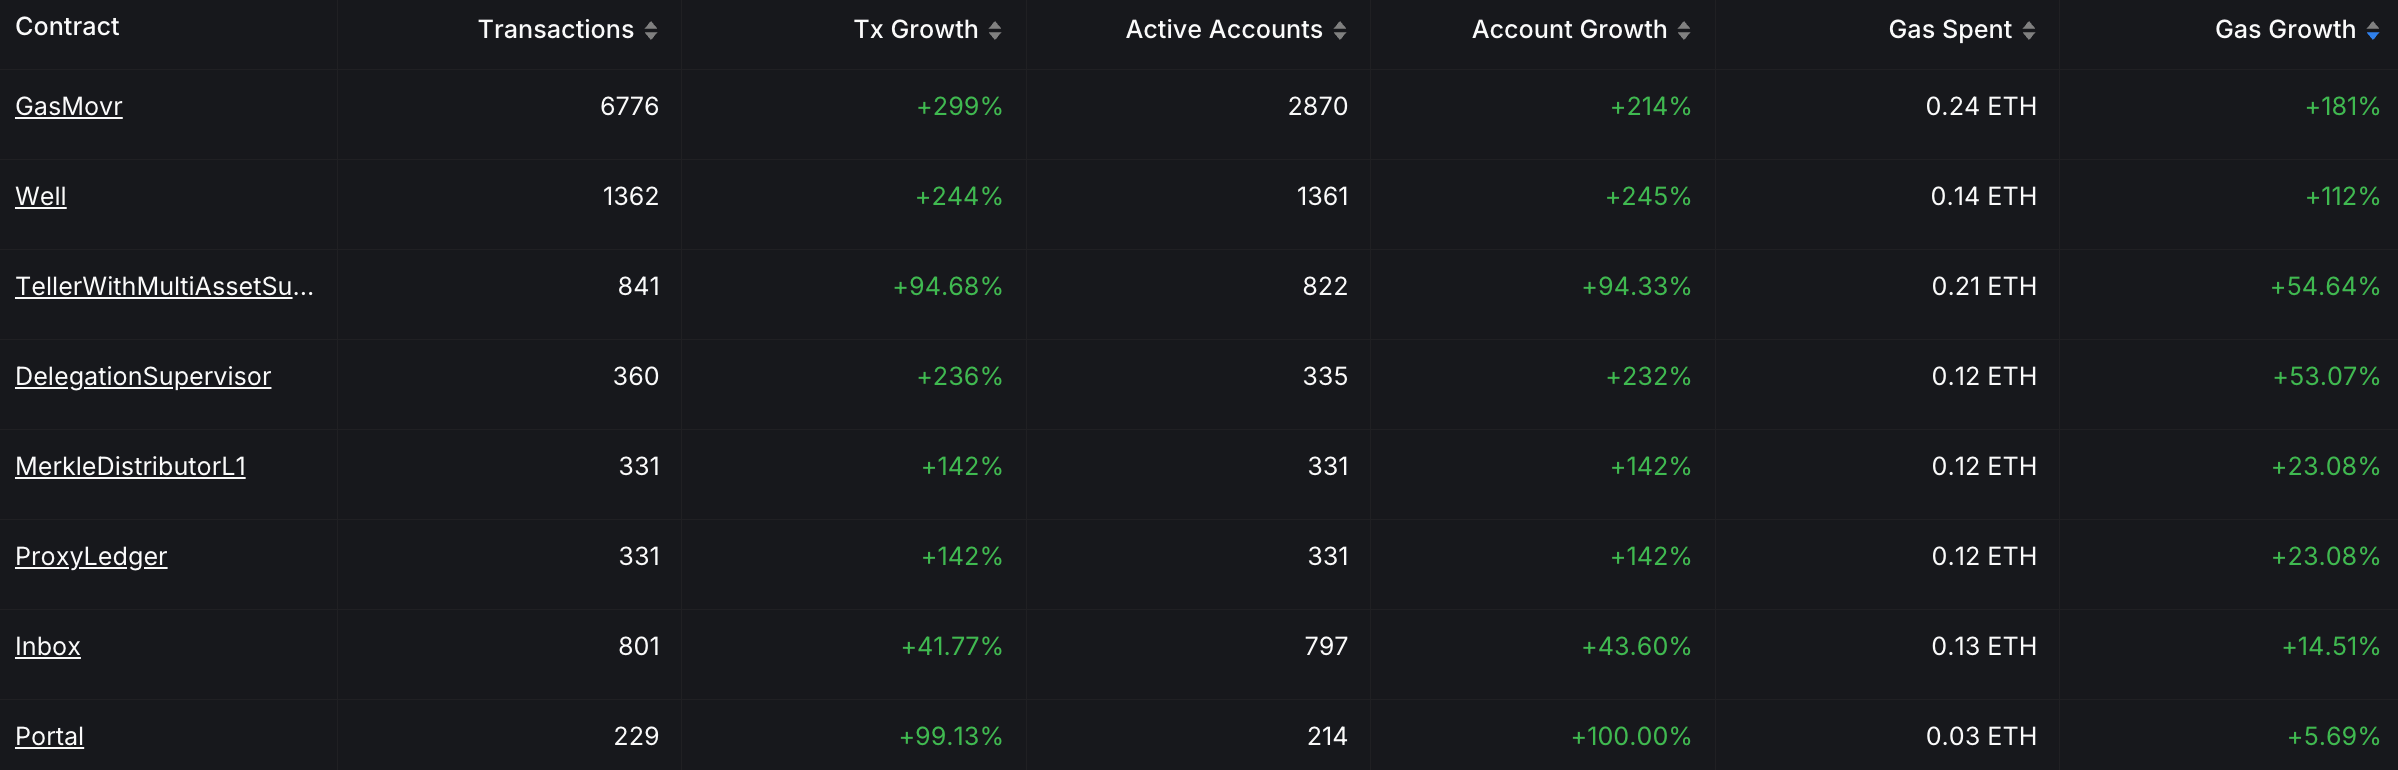
Task: Select the ProxyLedger contract link
Action: (x=91, y=556)
